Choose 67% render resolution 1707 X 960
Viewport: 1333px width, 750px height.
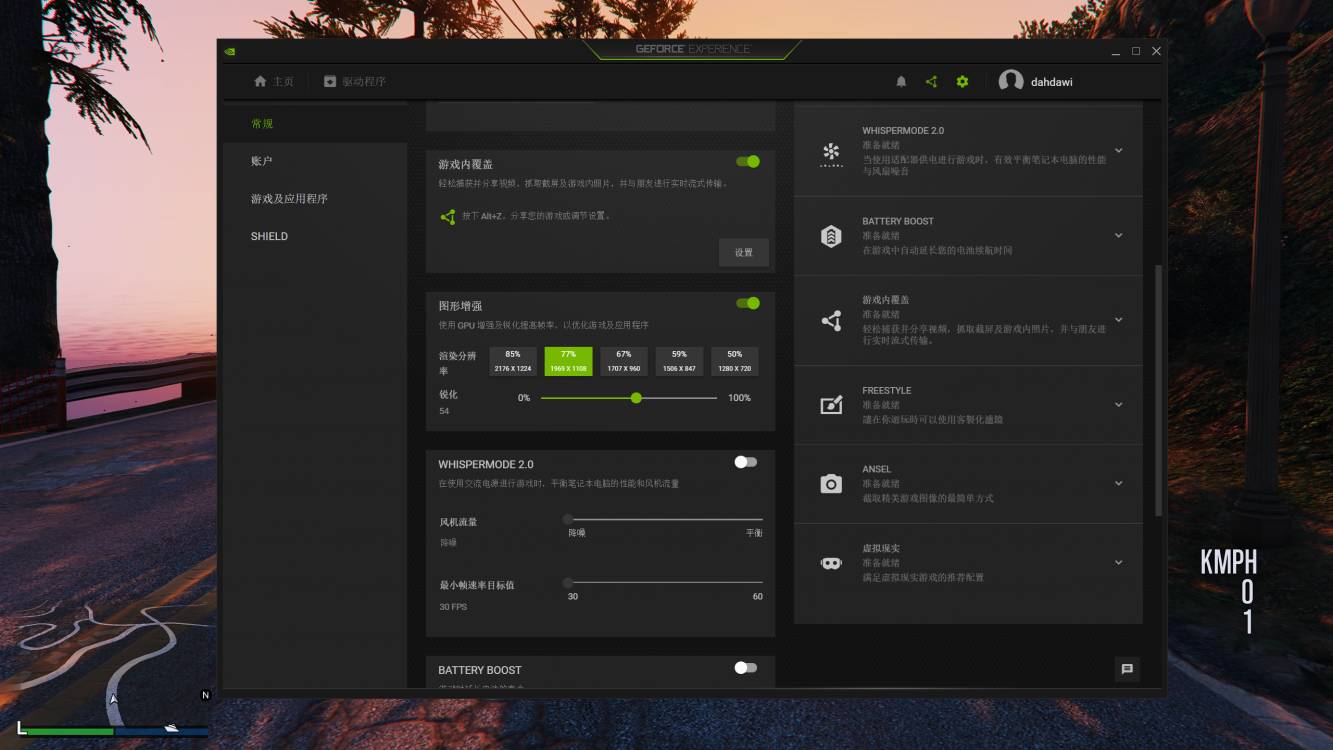[624, 361]
